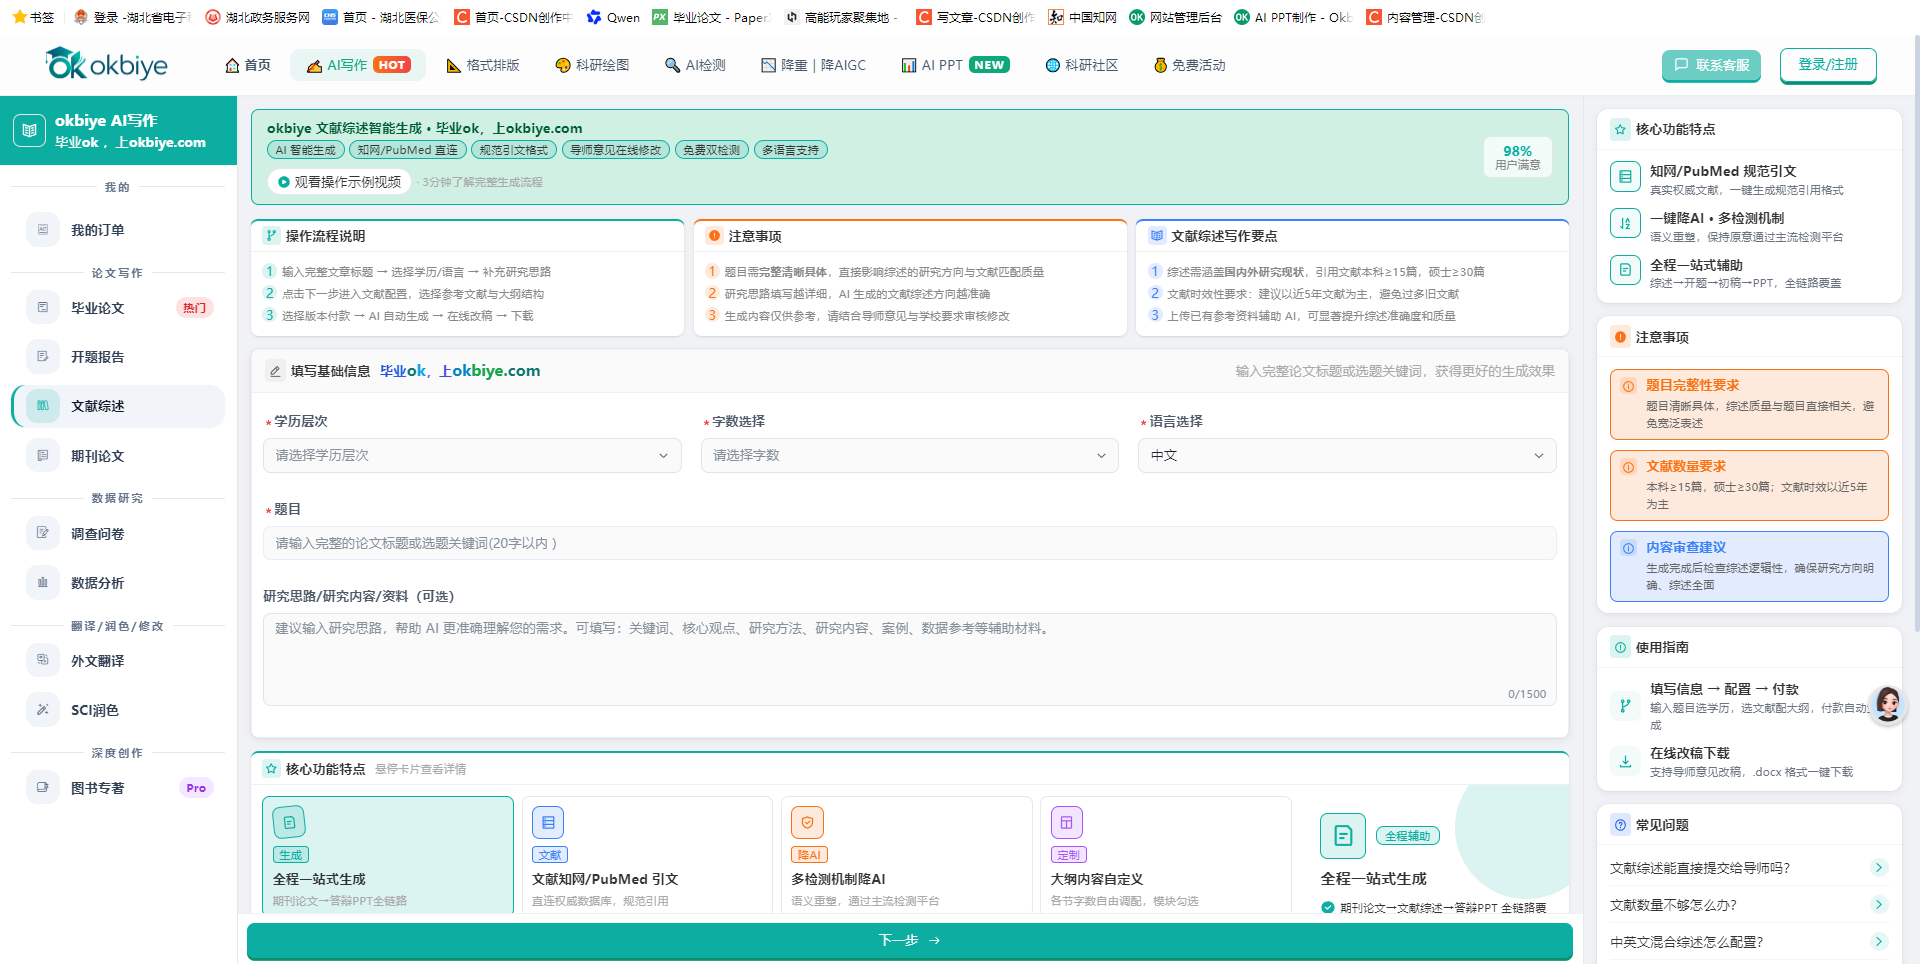This screenshot has height=964, width=1920.
Task: Click the 内容审查建议 notice card
Action: 1749,566
